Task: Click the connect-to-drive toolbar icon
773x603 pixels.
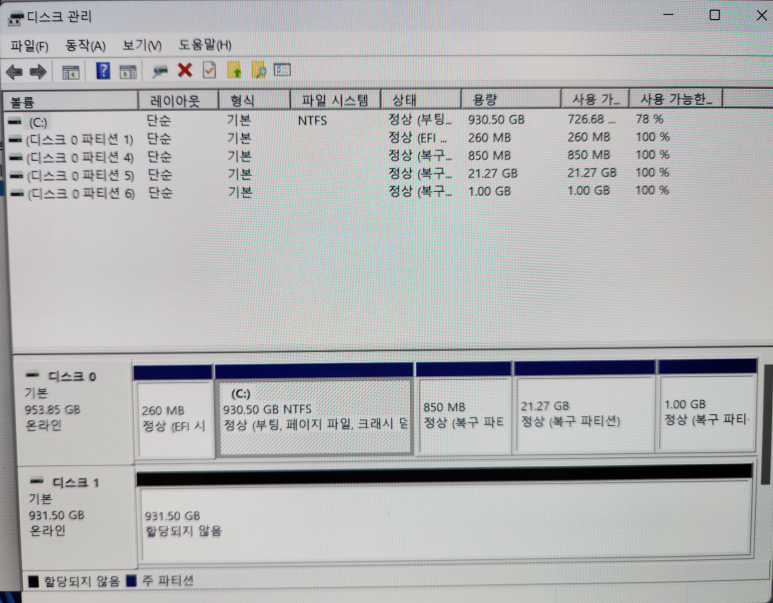Action: (160, 71)
